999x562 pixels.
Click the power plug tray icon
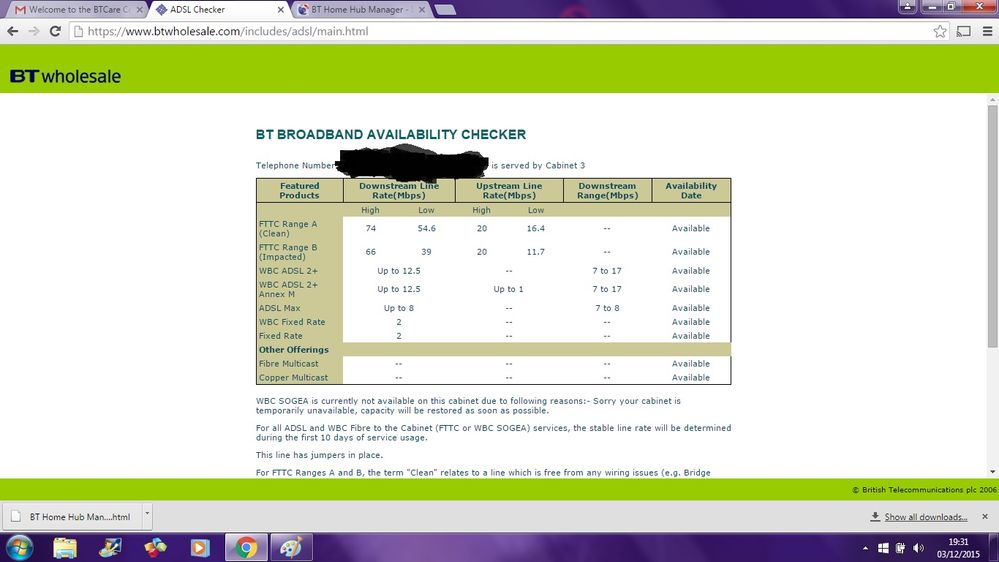[x=900, y=548]
